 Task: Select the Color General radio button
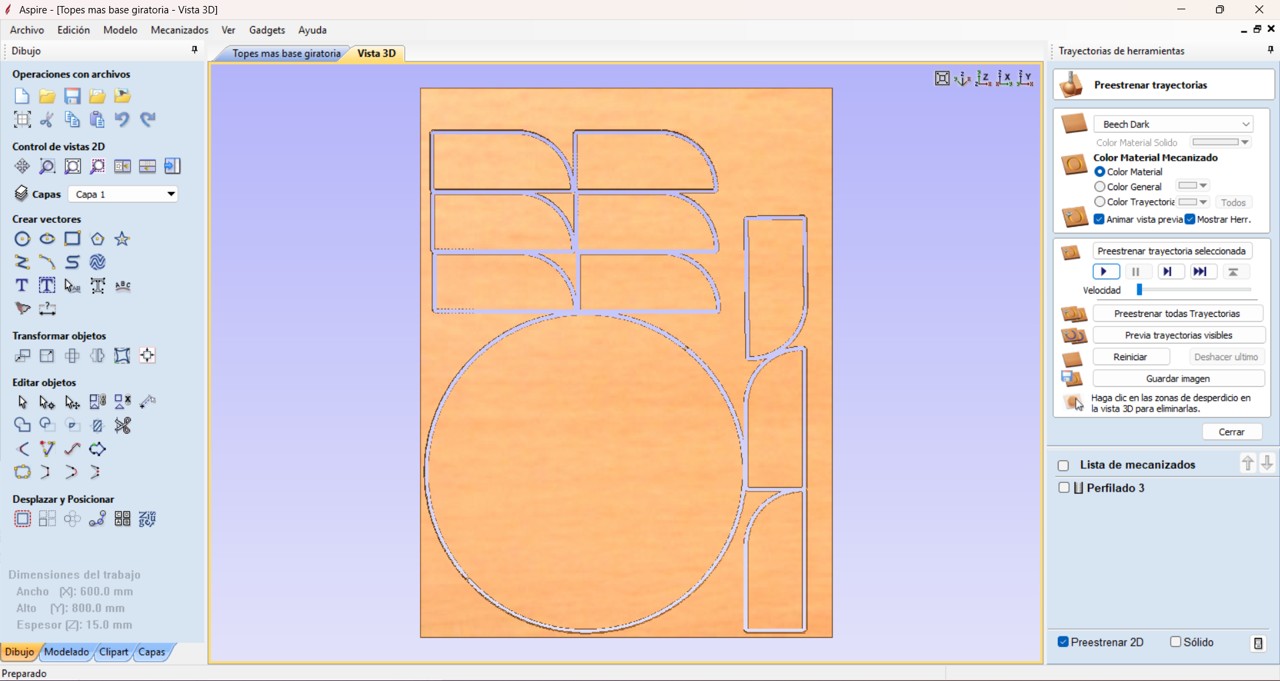click(x=1100, y=187)
